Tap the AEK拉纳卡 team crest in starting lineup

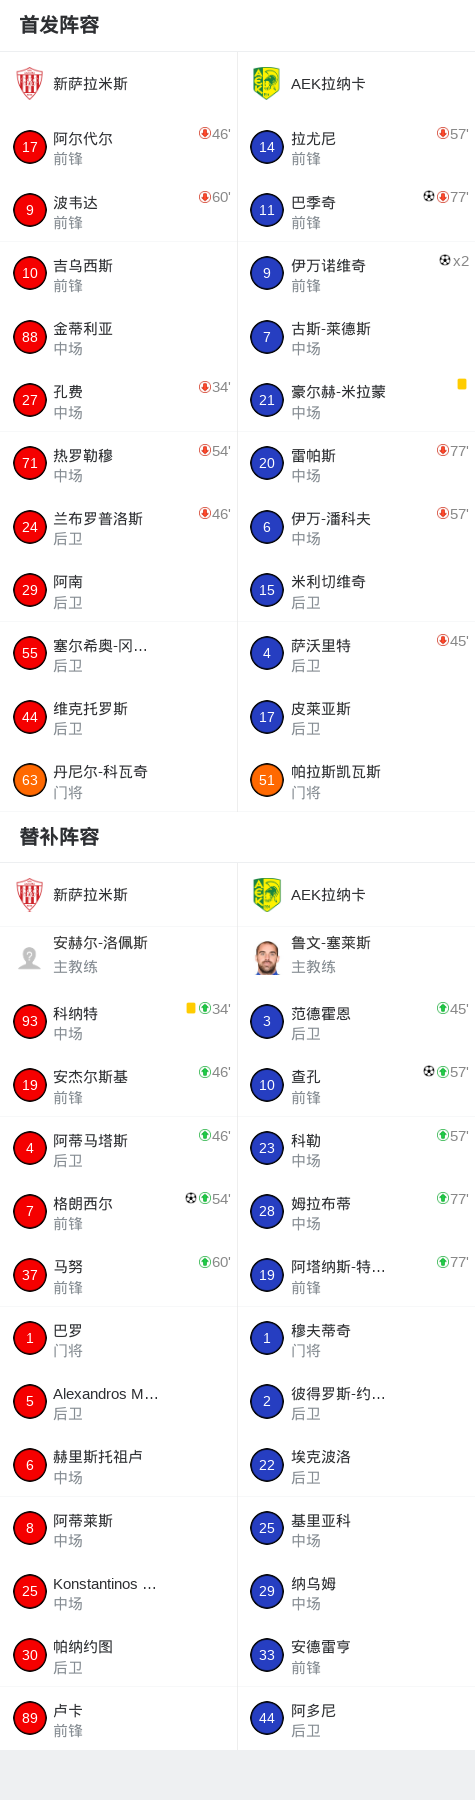[267, 83]
